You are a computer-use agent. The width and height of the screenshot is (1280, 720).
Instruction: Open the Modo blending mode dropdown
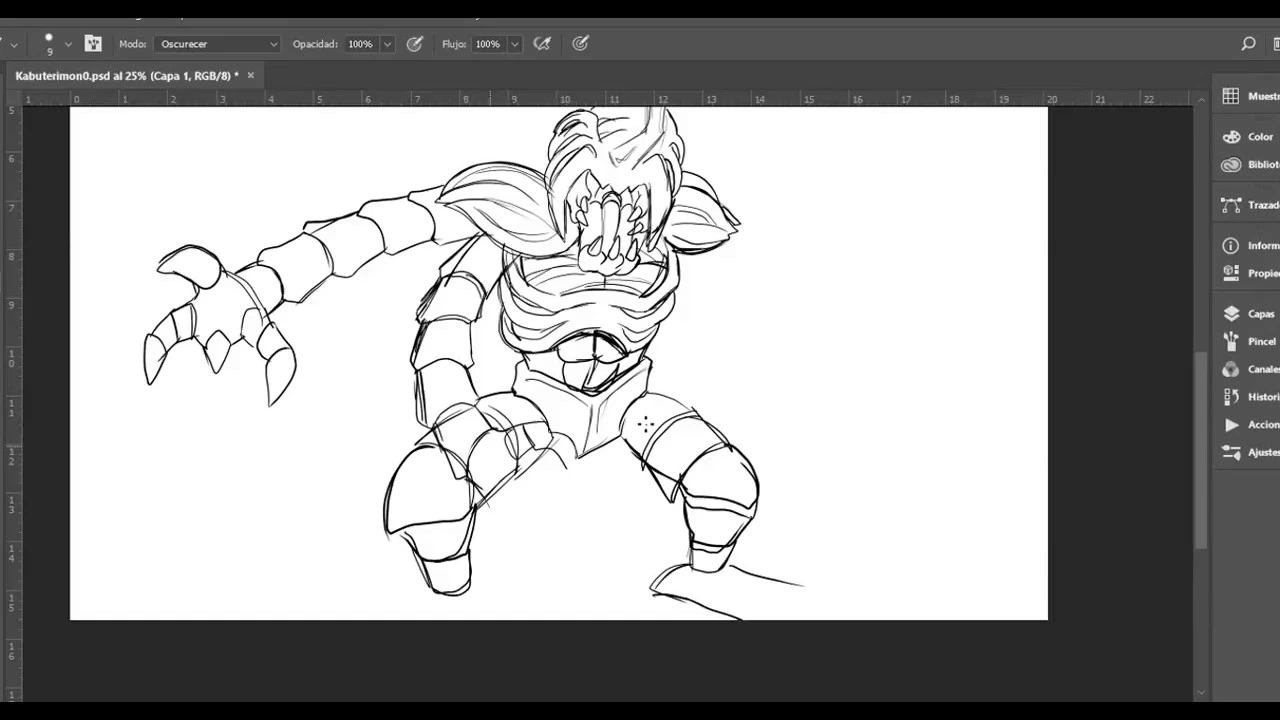click(218, 44)
